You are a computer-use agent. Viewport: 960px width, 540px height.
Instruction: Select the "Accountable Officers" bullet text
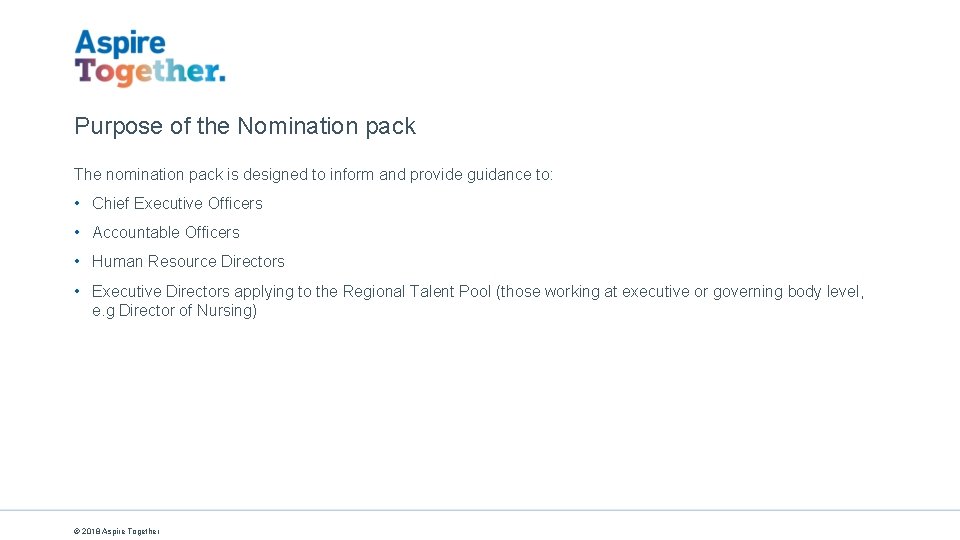[166, 232]
